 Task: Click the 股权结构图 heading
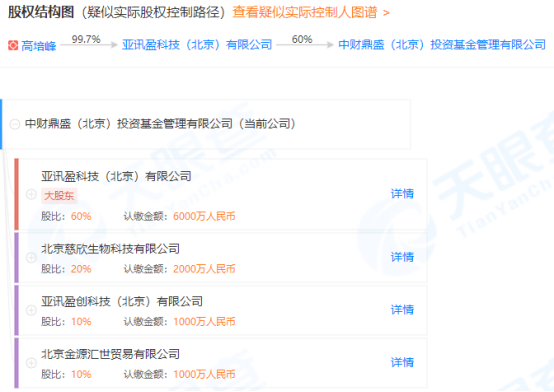click(41, 12)
